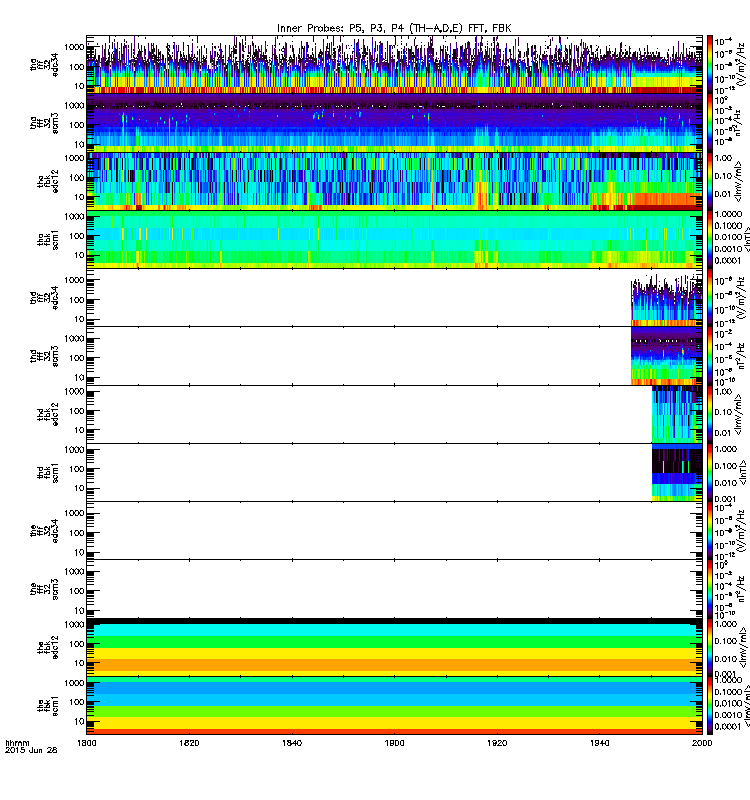Click the thd fff edc34 data block
Viewport: 750px width, 800px height.
(x=667, y=301)
